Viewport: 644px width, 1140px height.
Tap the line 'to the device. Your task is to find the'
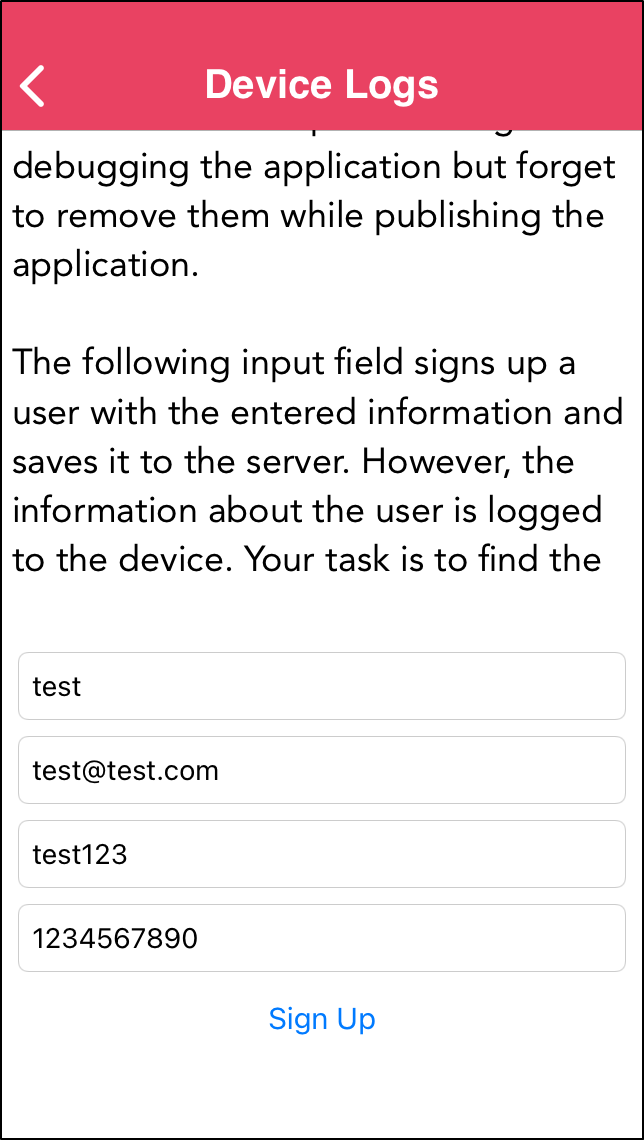(x=307, y=560)
